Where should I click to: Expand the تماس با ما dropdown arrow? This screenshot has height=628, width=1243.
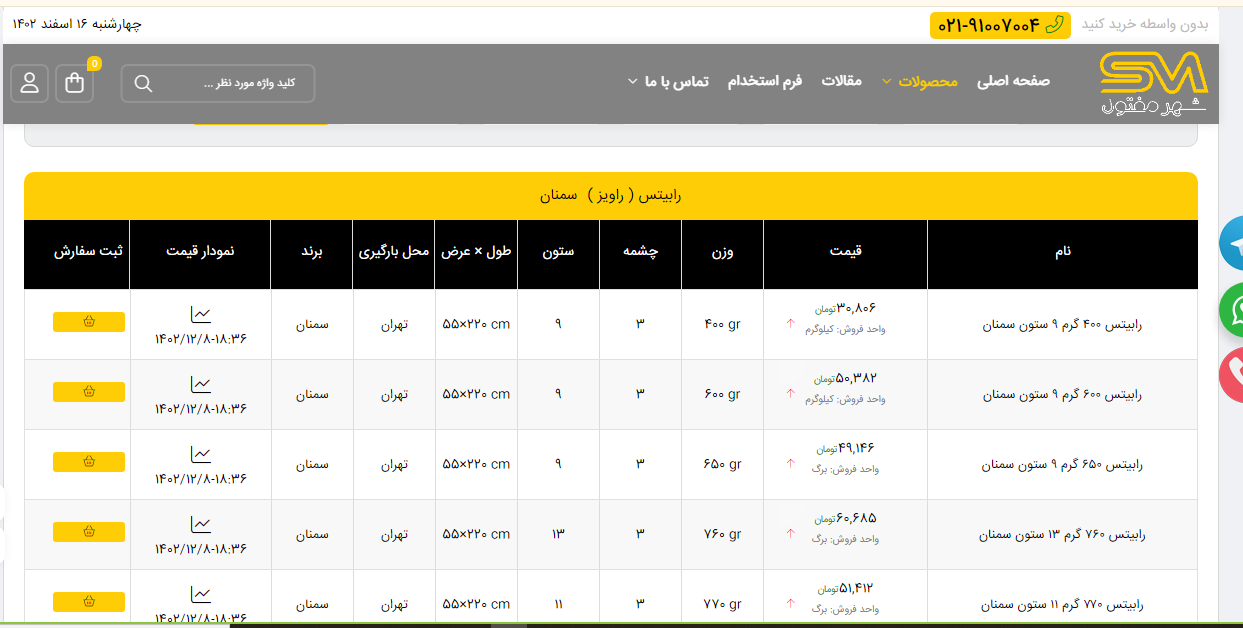632,81
